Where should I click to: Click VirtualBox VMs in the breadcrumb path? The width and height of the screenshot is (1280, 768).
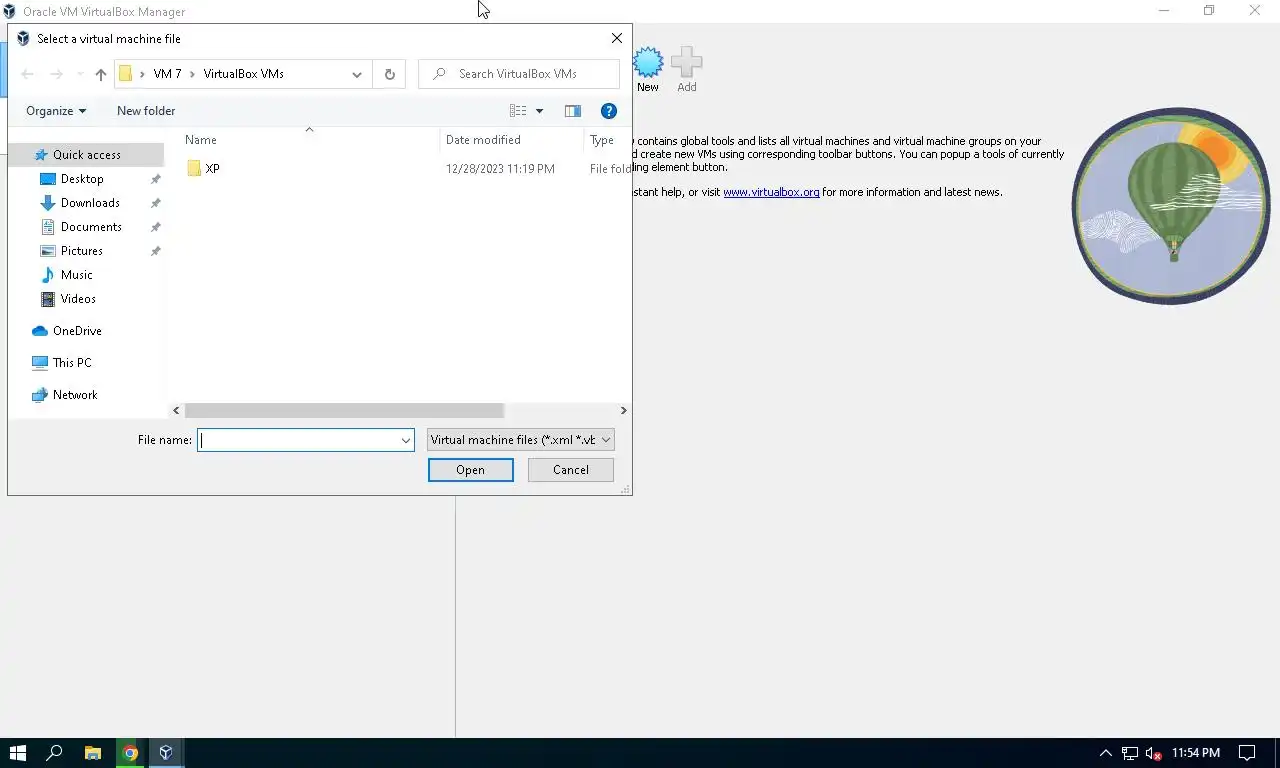click(243, 74)
